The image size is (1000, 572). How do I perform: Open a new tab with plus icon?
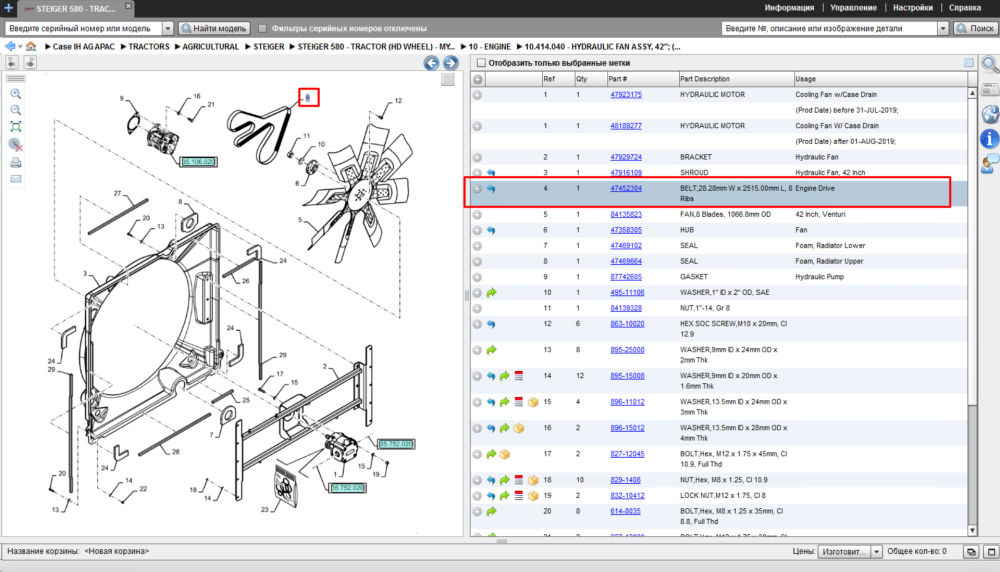coord(8,8)
